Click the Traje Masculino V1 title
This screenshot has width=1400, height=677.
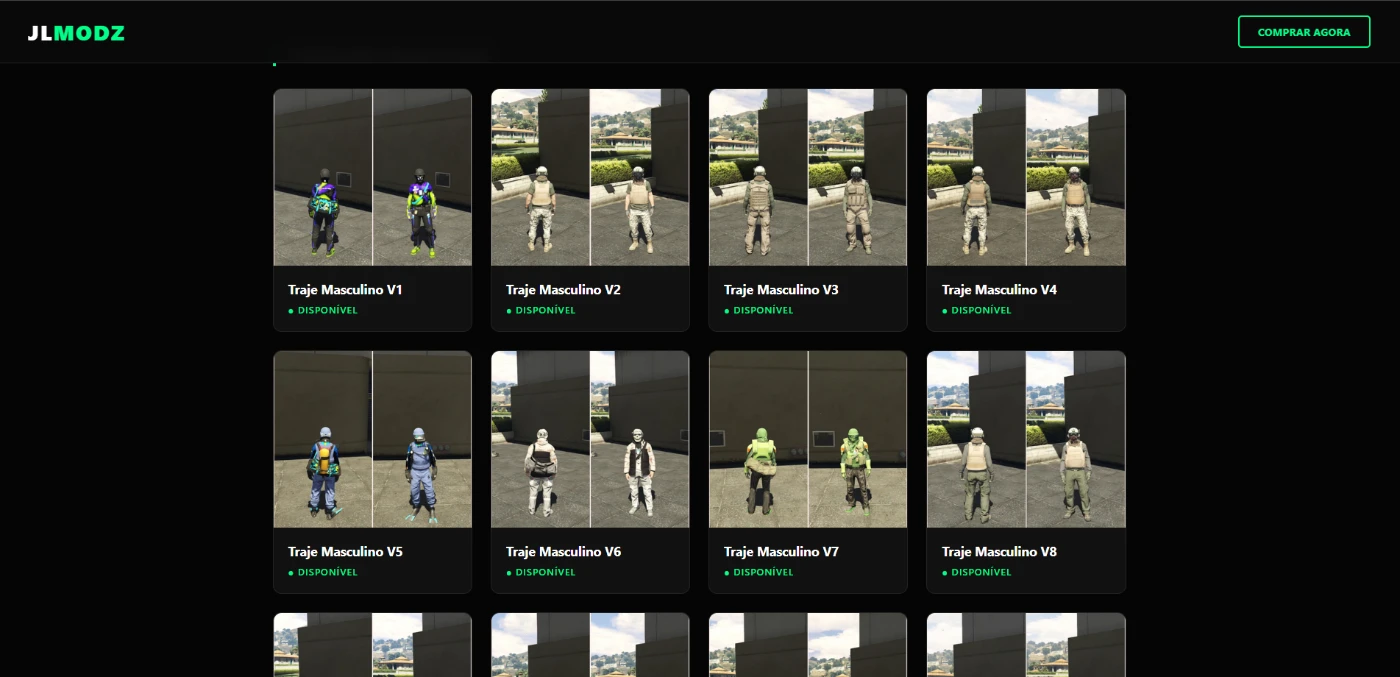[x=345, y=290]
